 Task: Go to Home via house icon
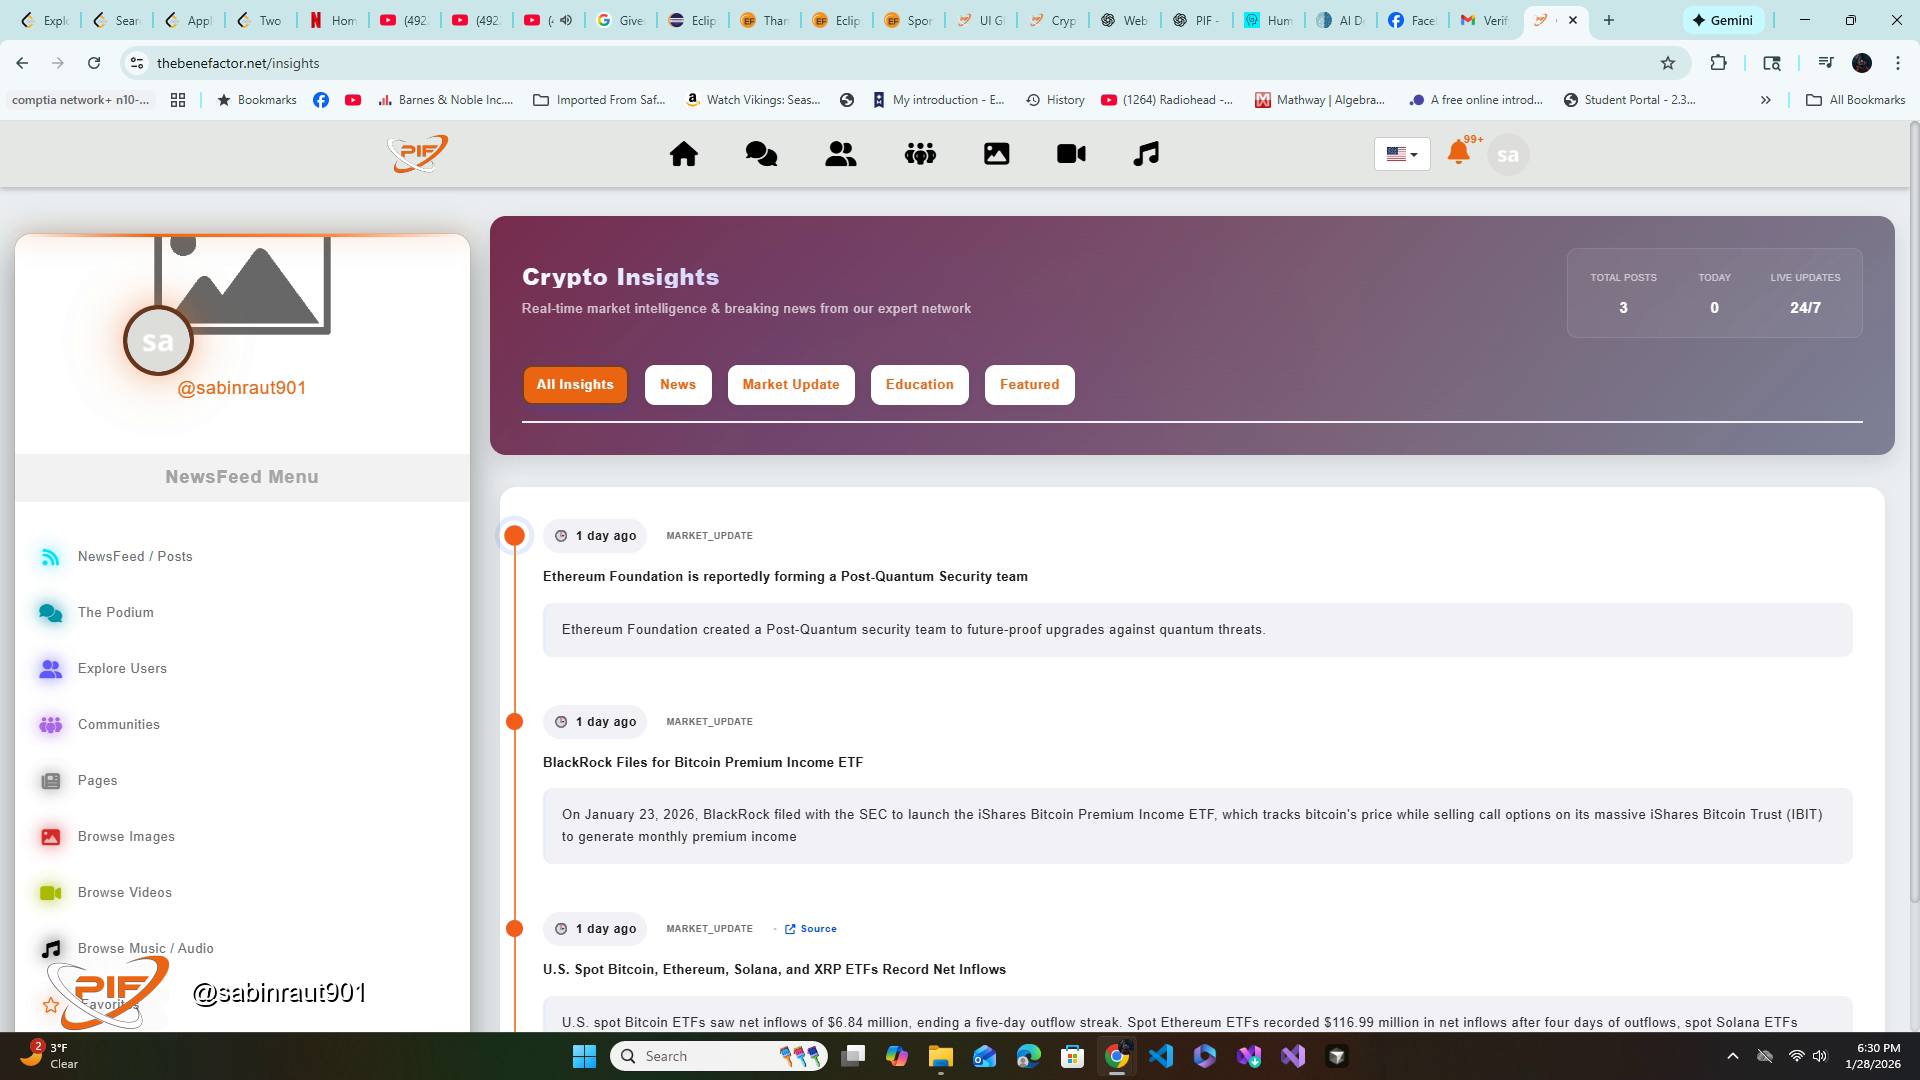tap(684, 154)
